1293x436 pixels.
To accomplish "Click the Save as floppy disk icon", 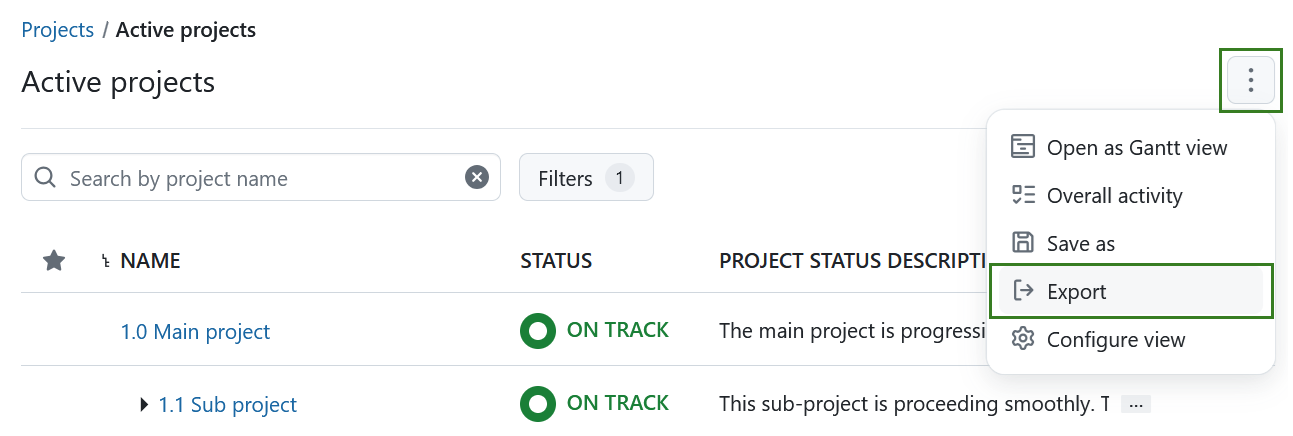I will [1022, 243].
